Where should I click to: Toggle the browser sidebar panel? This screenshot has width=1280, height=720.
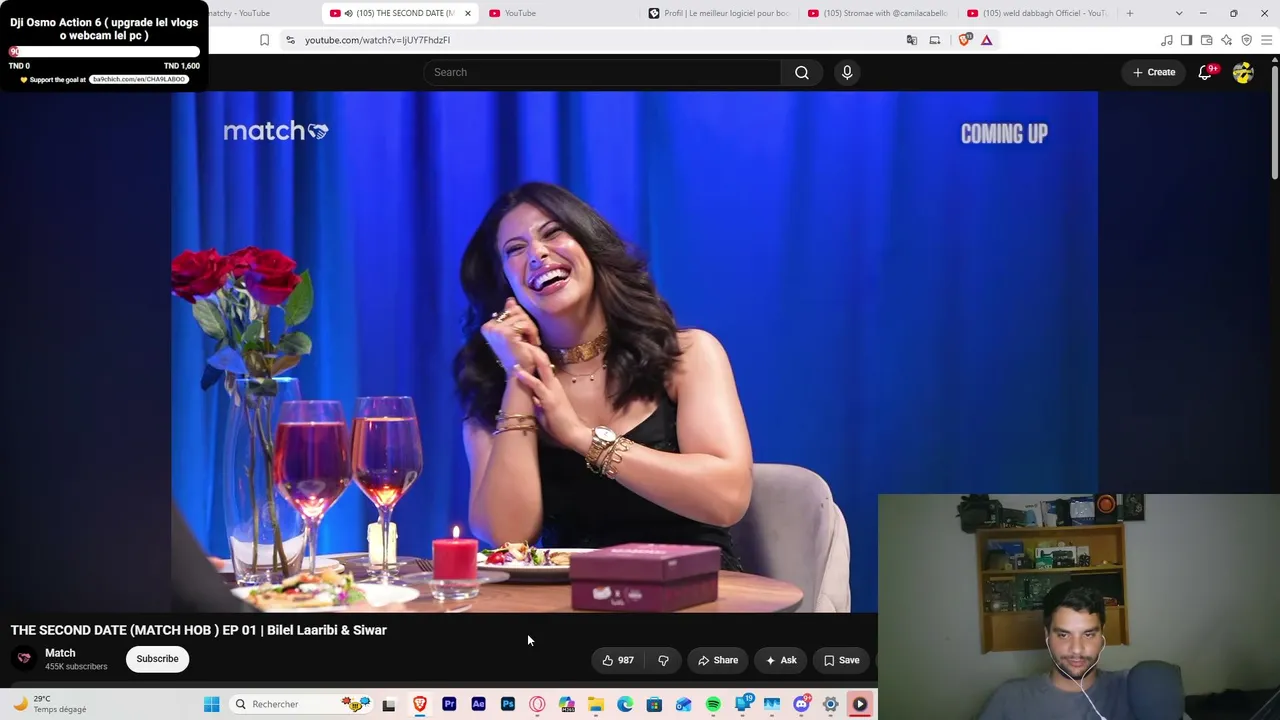coord(1186,40)
